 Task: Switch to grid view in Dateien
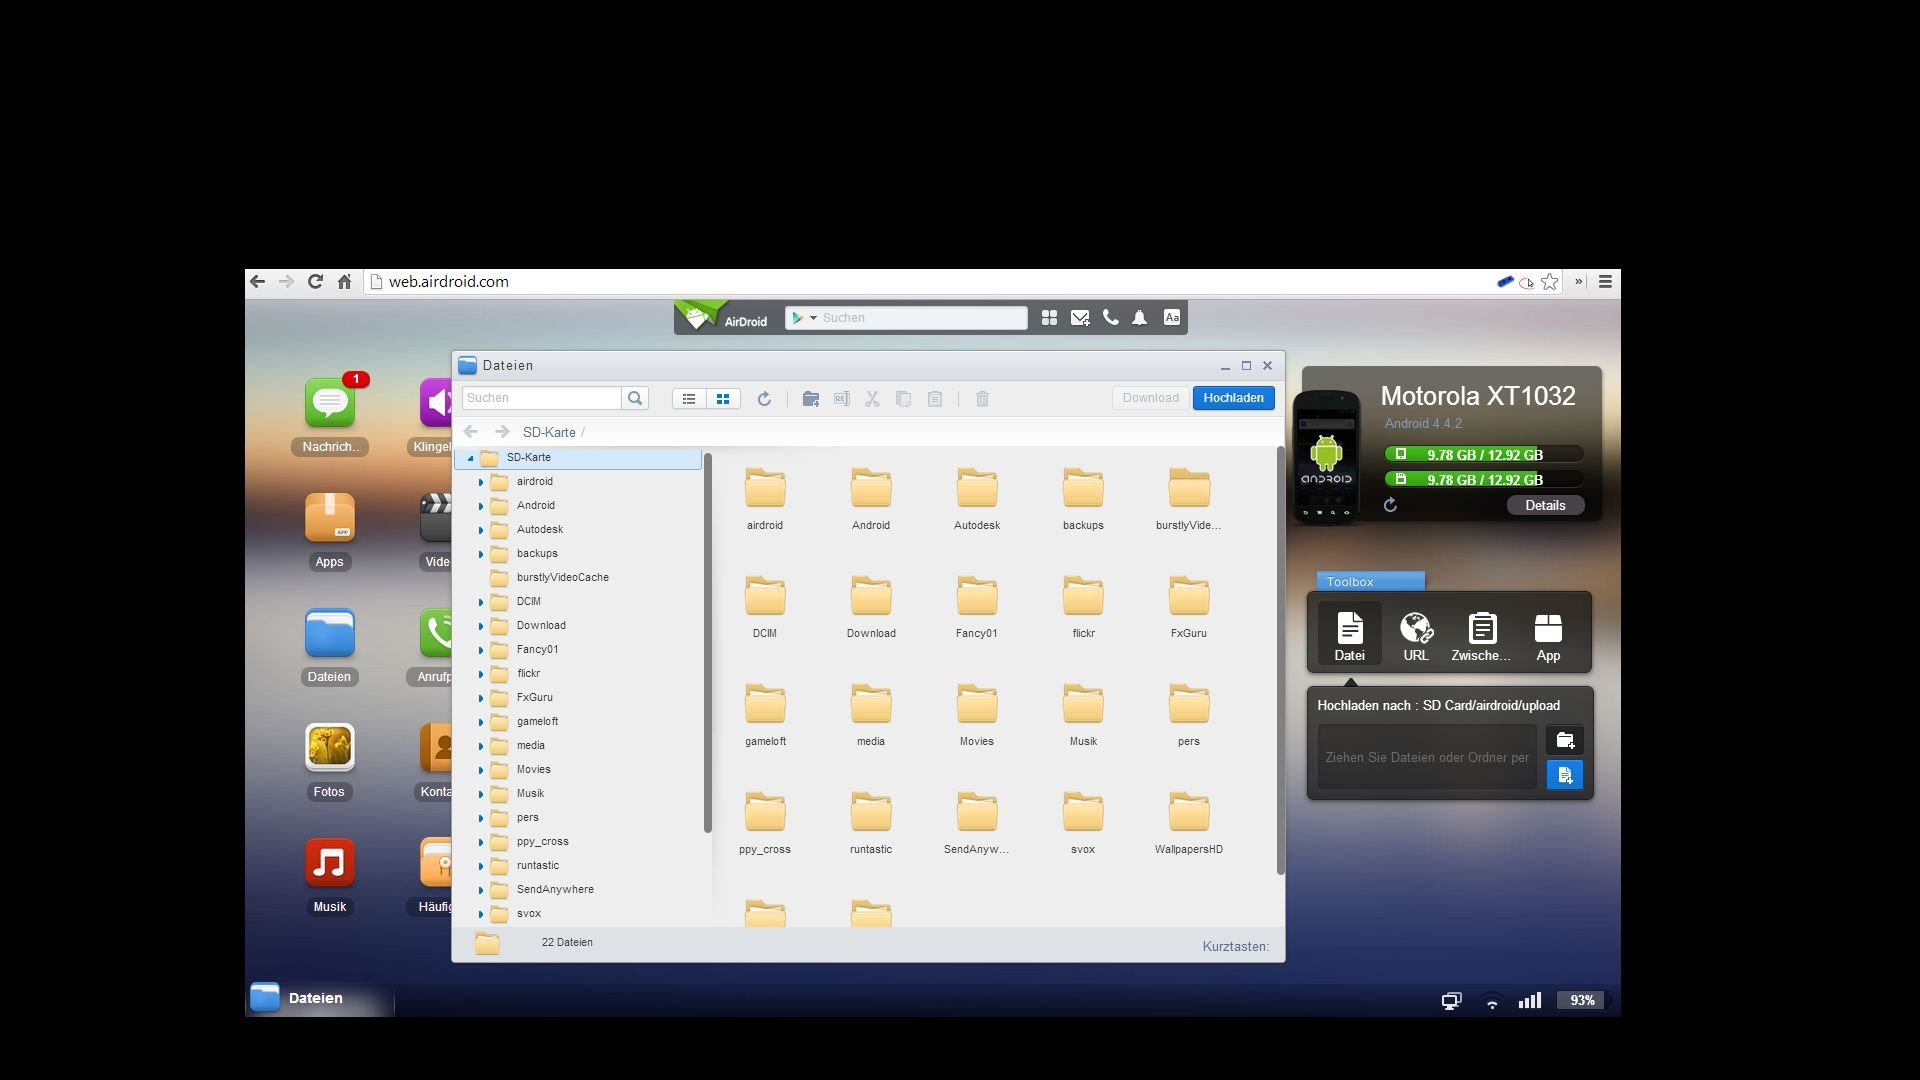coord(723,399)
